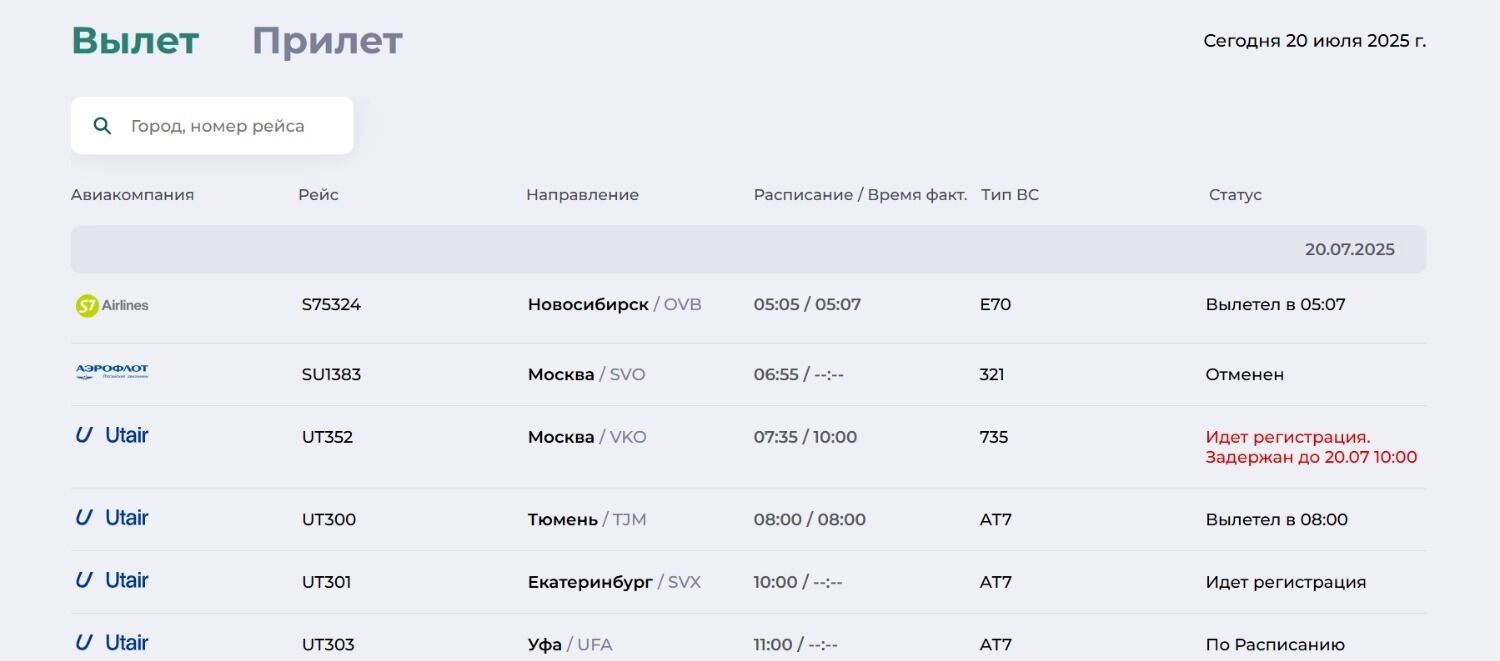Click the red delayed status of UT352
Viewport: 1500px width, 661px height.
[x=1311, y=447]
